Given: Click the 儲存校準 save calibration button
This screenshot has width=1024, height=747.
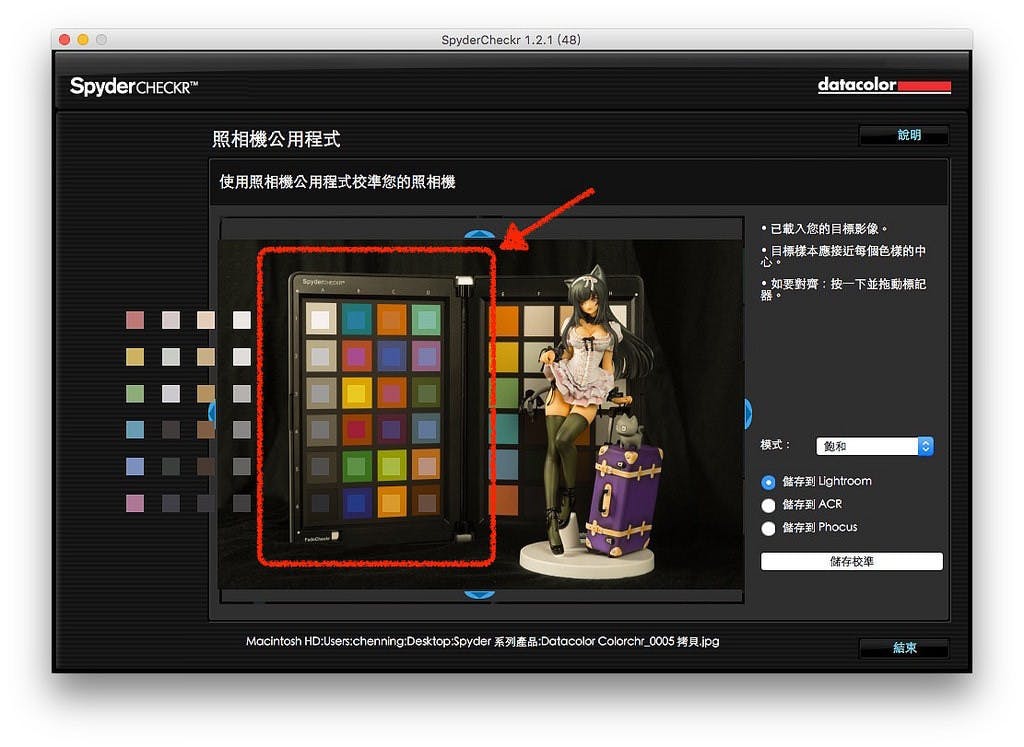Looking at the screenshot, I should [852, 562].
